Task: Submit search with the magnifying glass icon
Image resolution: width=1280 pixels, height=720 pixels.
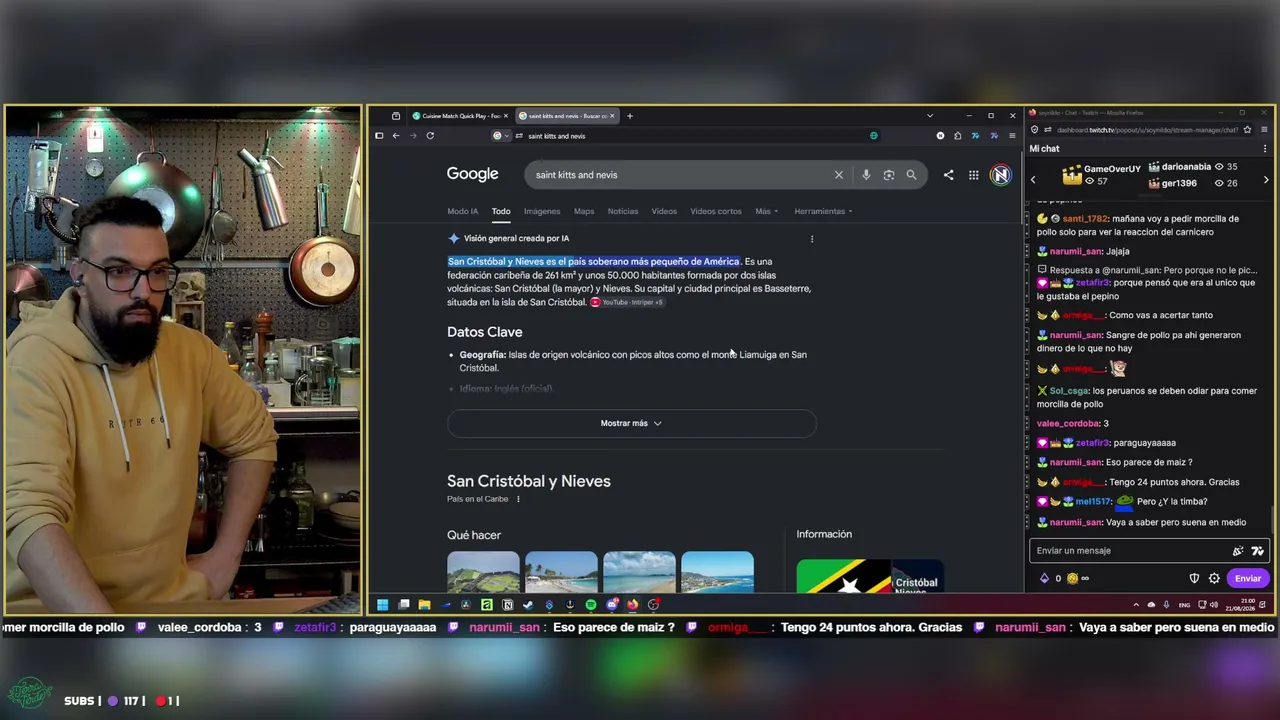Action: click(x=911, y=175)
